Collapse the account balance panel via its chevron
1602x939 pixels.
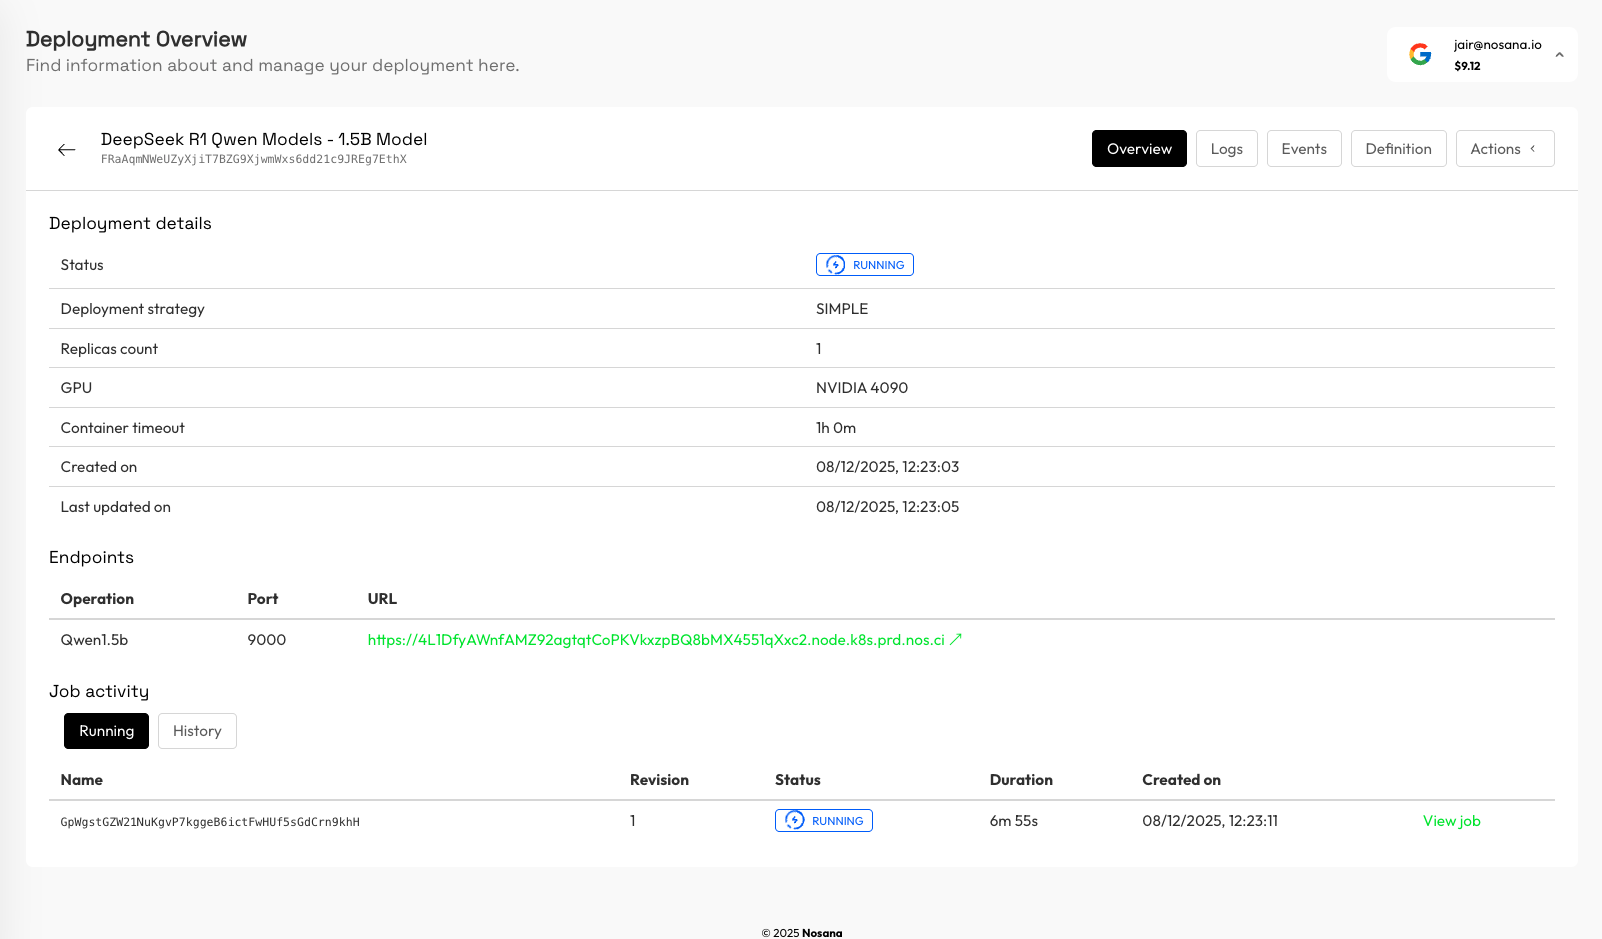tap(1559, 55)
